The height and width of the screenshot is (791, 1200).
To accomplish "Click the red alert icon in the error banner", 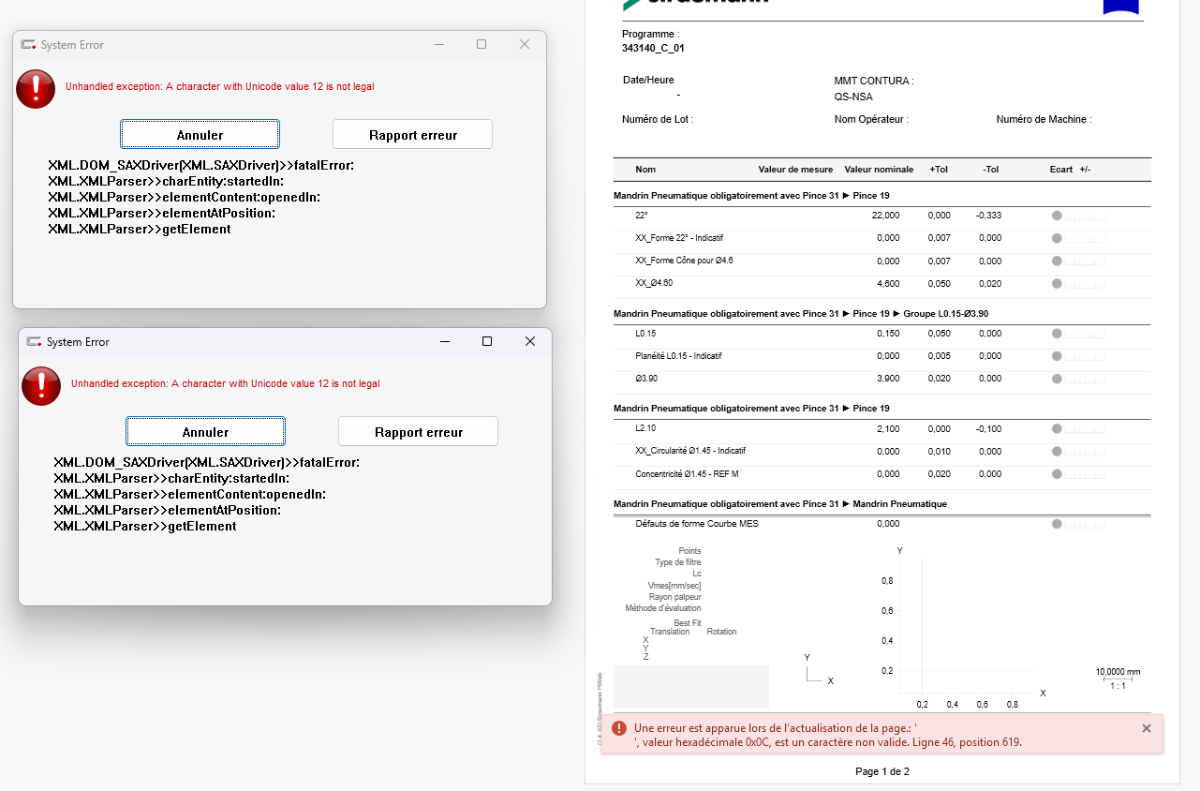I will pos(619,728).
